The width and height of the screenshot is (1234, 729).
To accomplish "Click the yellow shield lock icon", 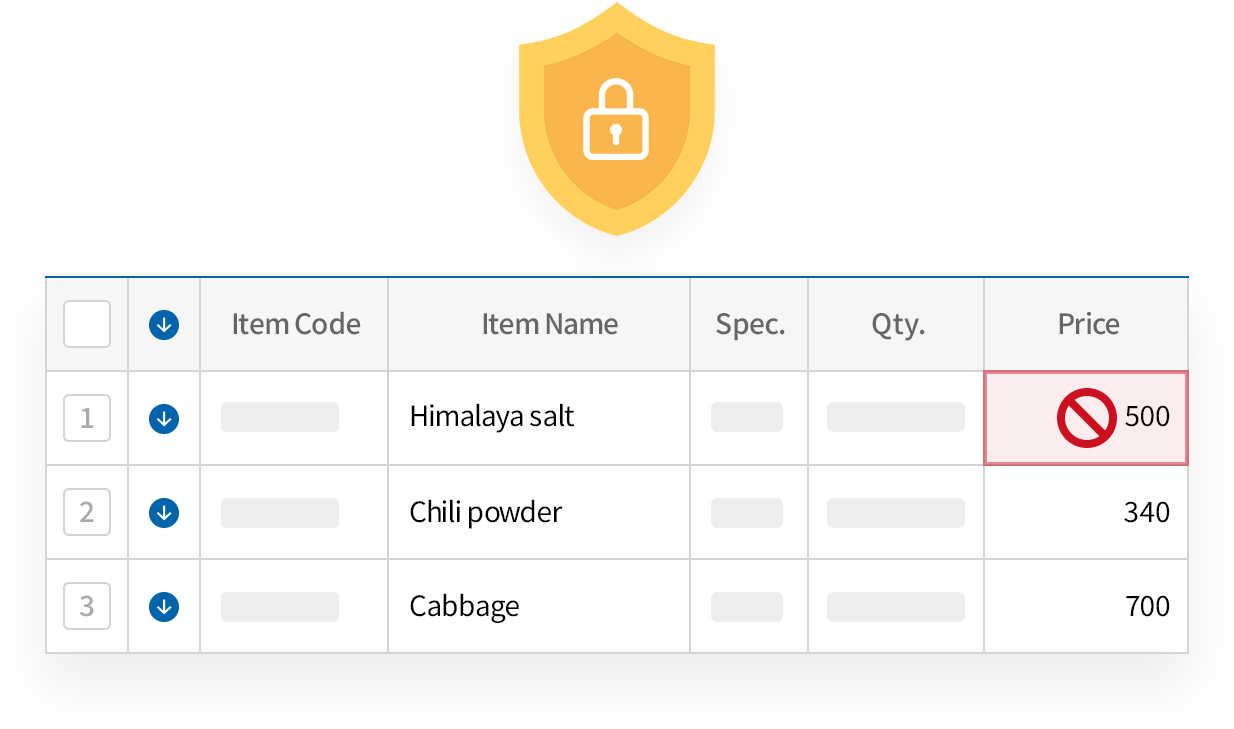I will pos(616,120).
